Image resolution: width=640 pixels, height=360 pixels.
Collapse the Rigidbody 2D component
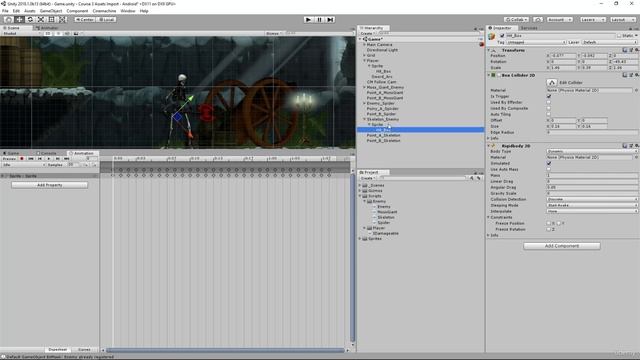(x=489, y=146)
